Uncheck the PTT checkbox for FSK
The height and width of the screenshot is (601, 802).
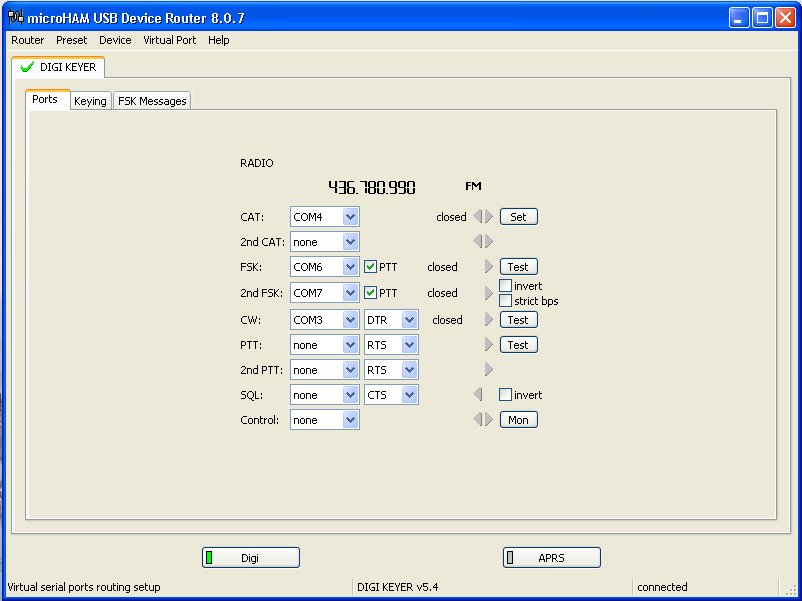pos(370,267)
